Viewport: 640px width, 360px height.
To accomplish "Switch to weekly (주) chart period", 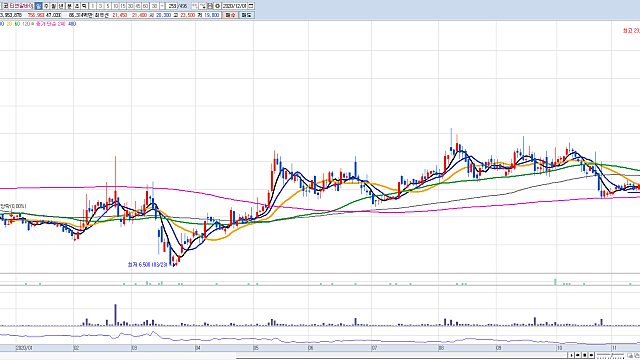I will click(46, 6).
